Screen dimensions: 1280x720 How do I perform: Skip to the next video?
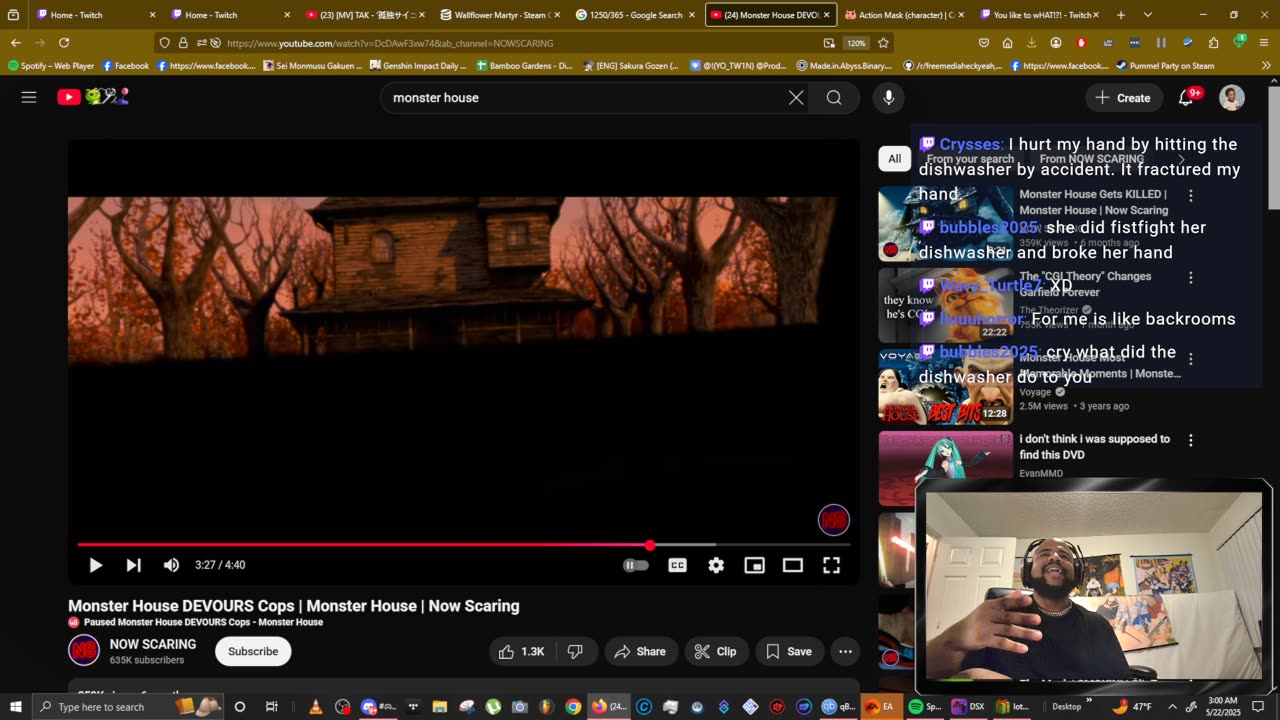(133, 565)
